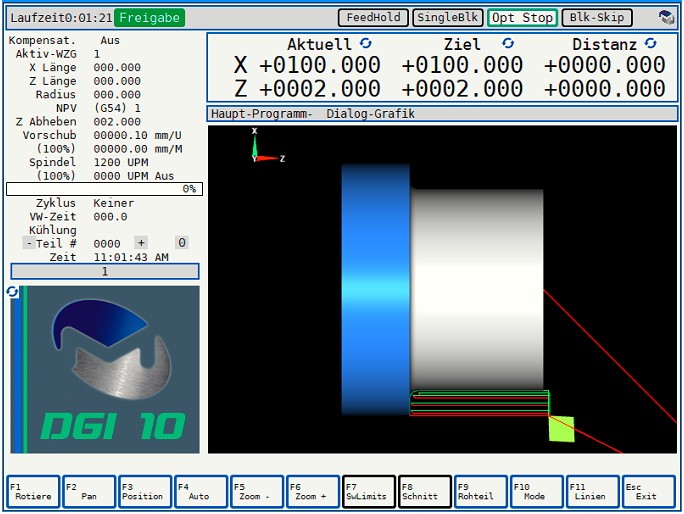Click the Kompensat. value Aus

coord(110,41)
